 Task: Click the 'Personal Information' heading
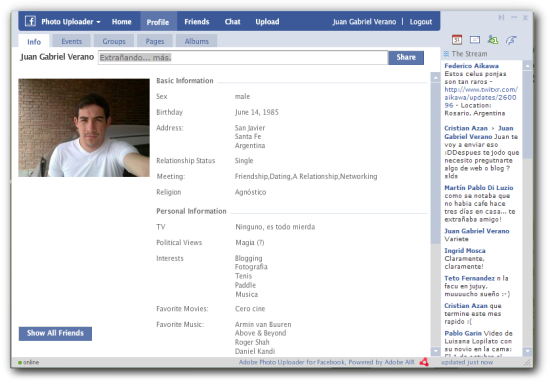[x=191, y=211]
